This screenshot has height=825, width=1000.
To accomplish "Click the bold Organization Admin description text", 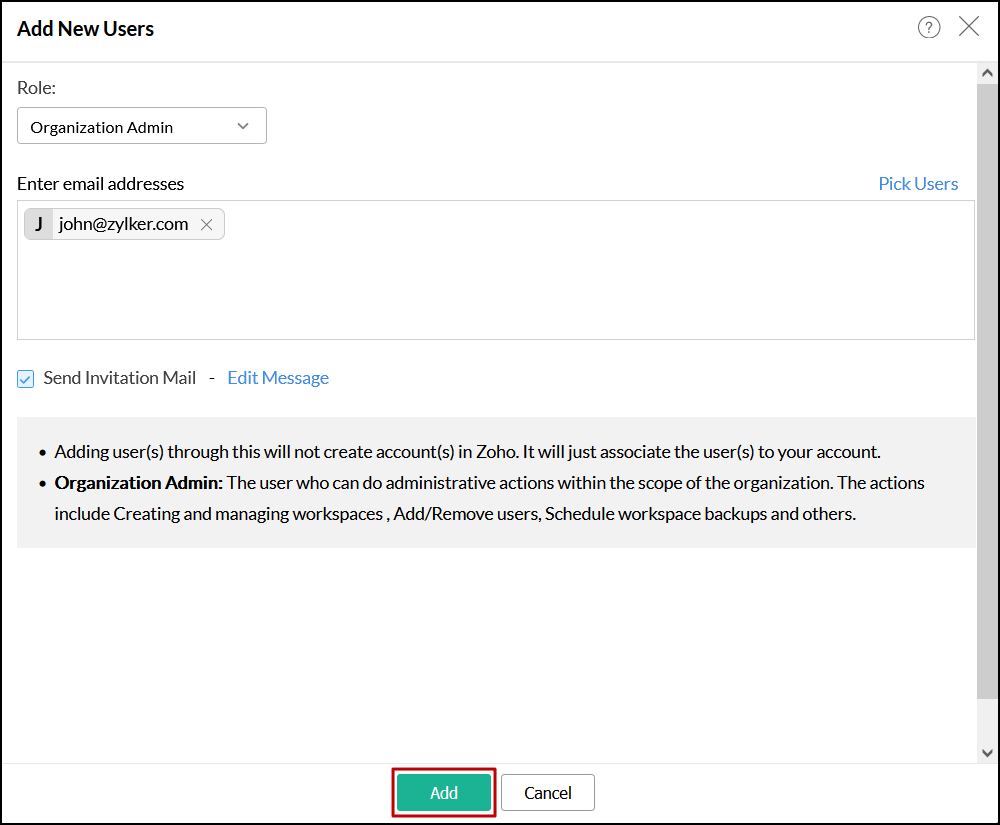I will pos(138,483).
